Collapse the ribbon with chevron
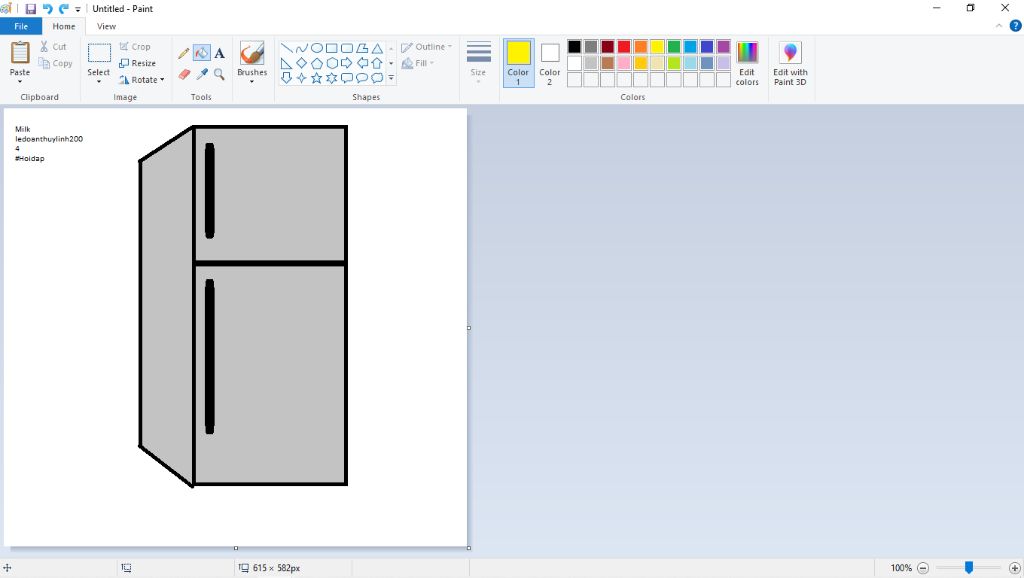This screenshot has height=578, width=1024. tap(999, 26)
